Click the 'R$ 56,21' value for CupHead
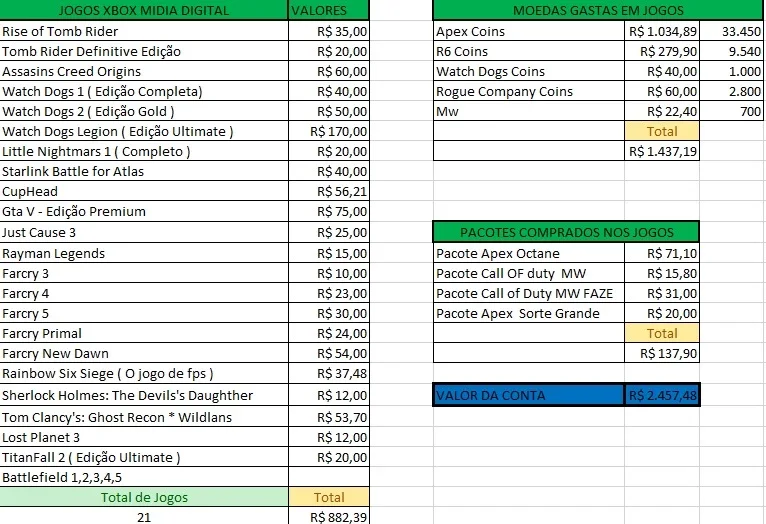766x524 pixels. pos(329,191)
